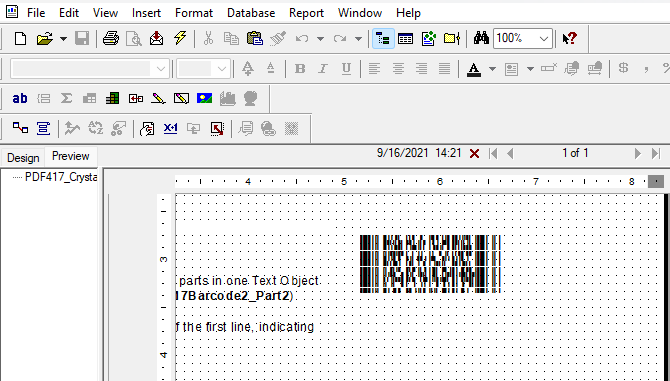Select font color swatch A
The height and width of the screenshot is (381, 670).
[x=473, y=69]
